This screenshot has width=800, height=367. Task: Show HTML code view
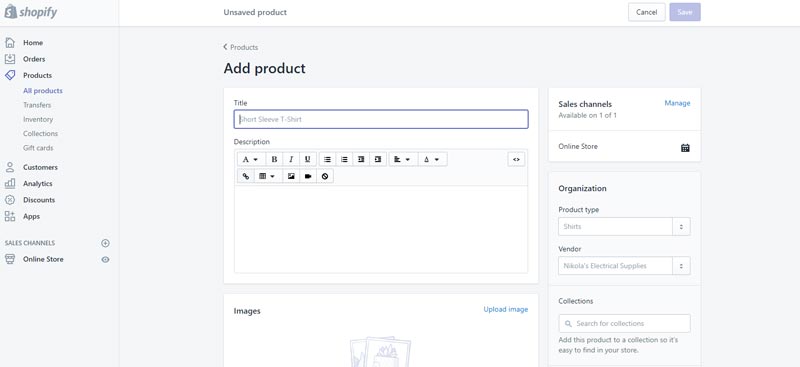516,159
